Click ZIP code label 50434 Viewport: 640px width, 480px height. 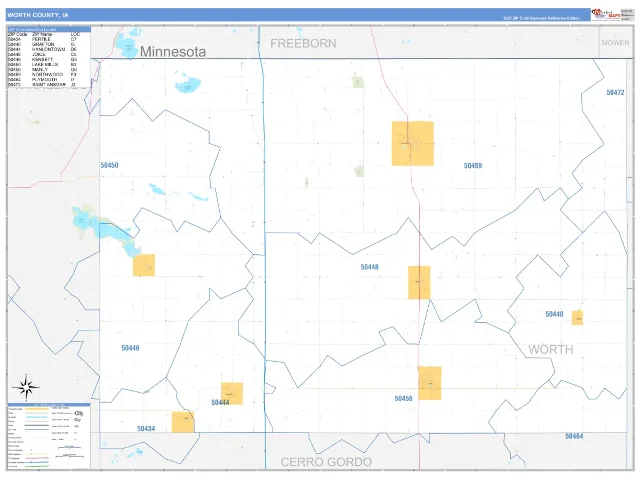click(146, 429)
